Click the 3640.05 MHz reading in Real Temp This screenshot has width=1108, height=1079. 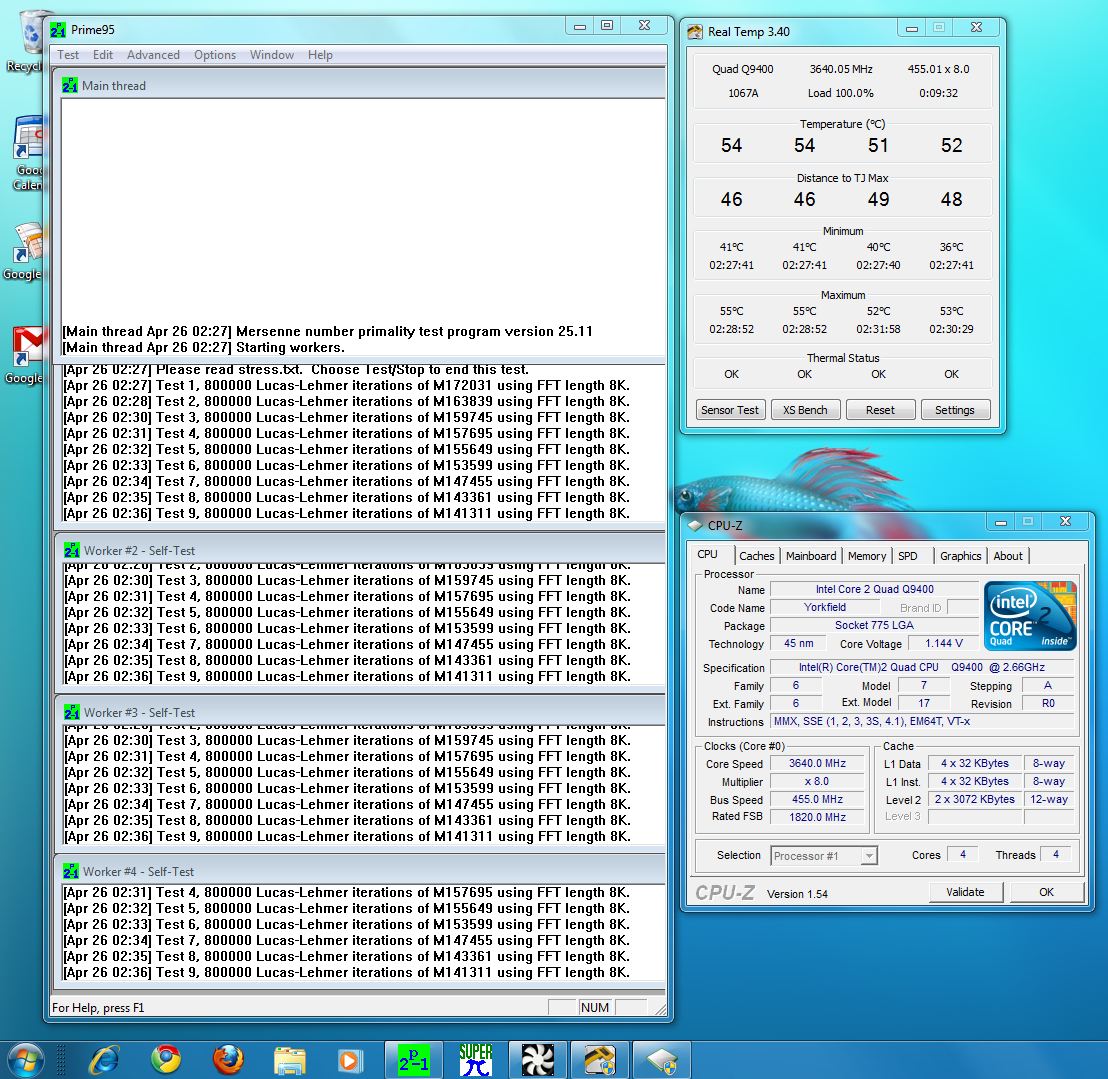[x=841, y=69]
